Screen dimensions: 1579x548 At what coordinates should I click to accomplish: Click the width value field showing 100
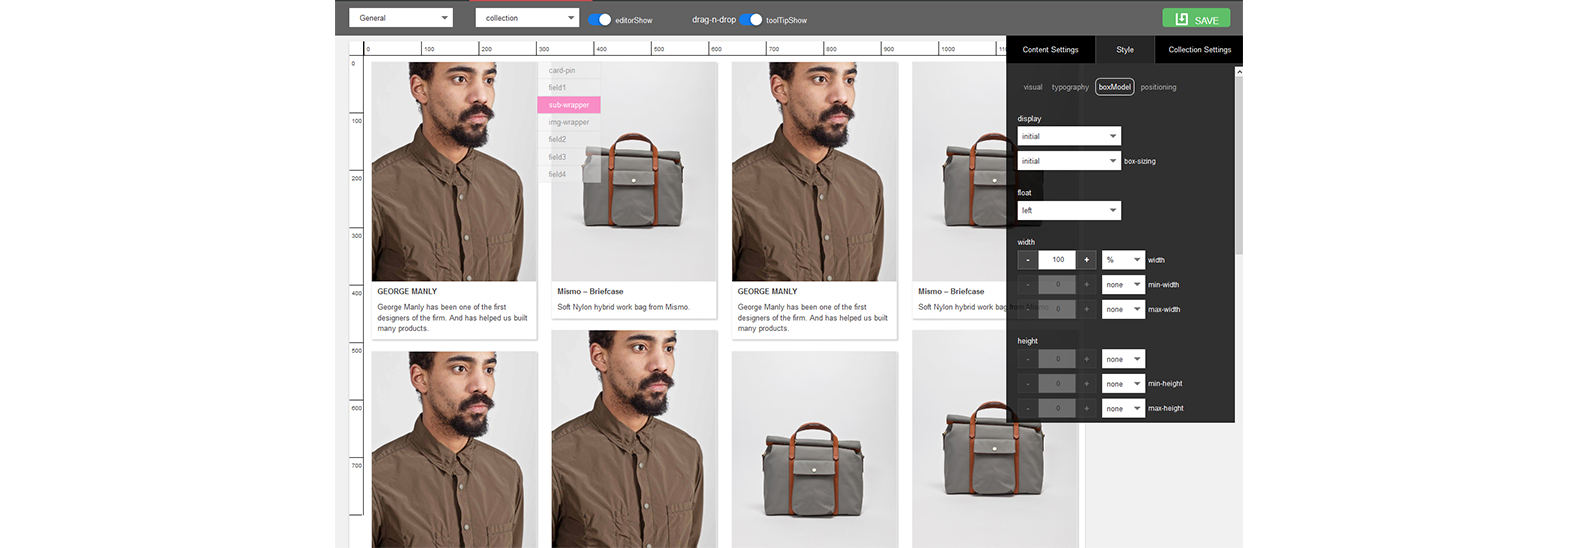(x=1057, y=260)
